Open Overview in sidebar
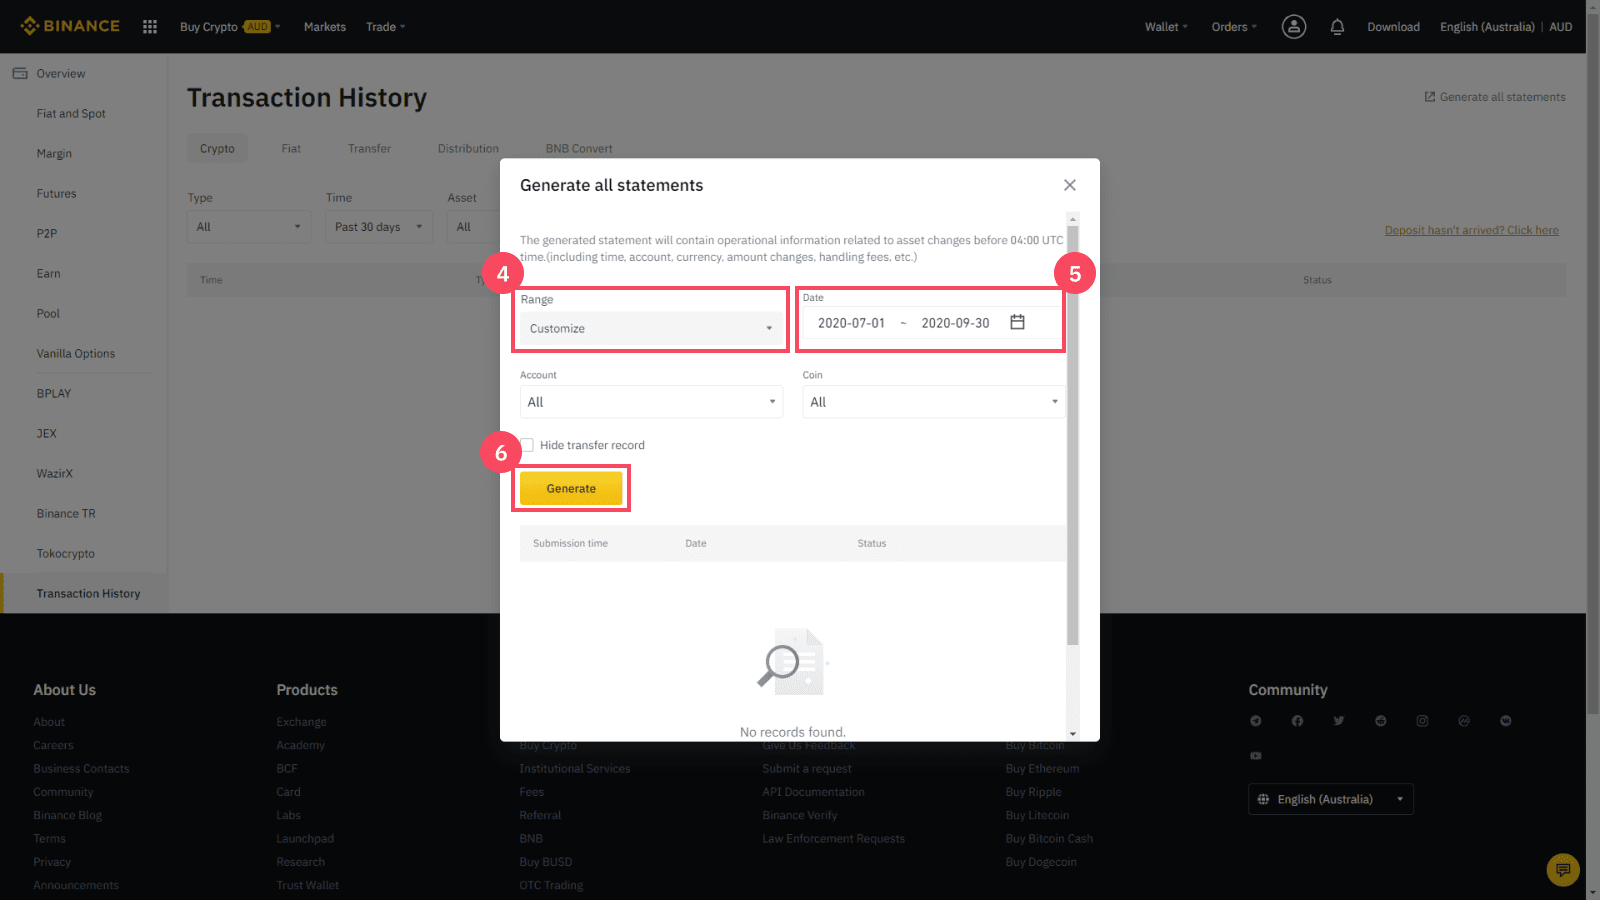Viewport: 1600px width, 900px height. click(61, 73)
